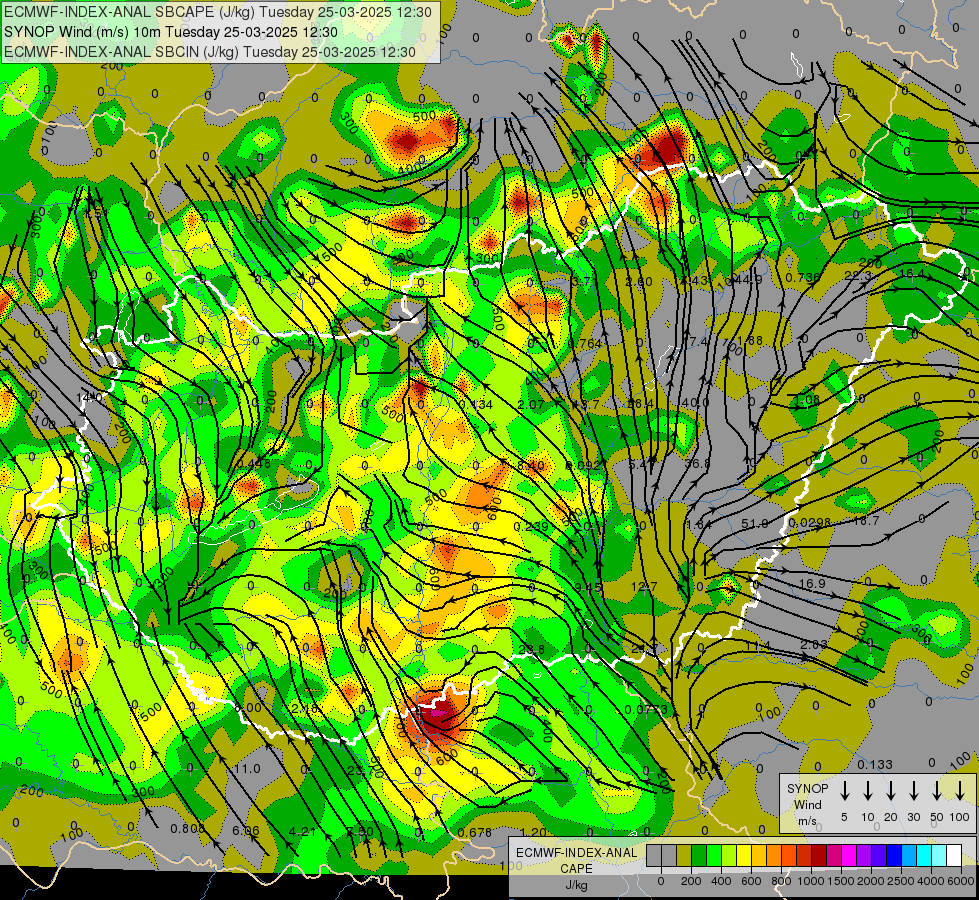The image size is (979, 900).
Task: Click the 11.0 value on the map
Action: click(247, 769)
